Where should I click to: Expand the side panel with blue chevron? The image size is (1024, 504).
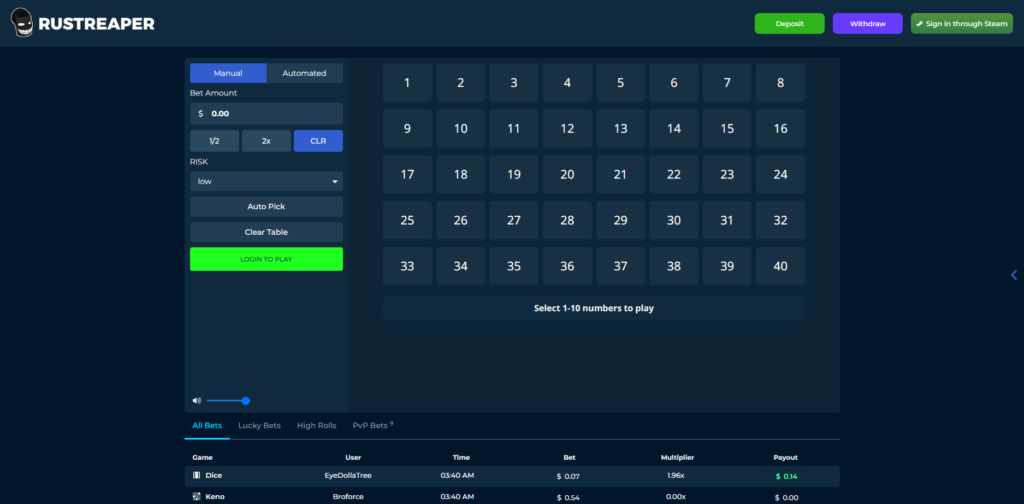tap(1014, 275)
